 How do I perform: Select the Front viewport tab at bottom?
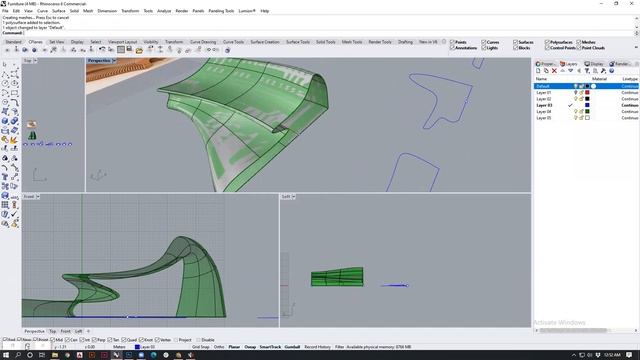click(65, 331)
